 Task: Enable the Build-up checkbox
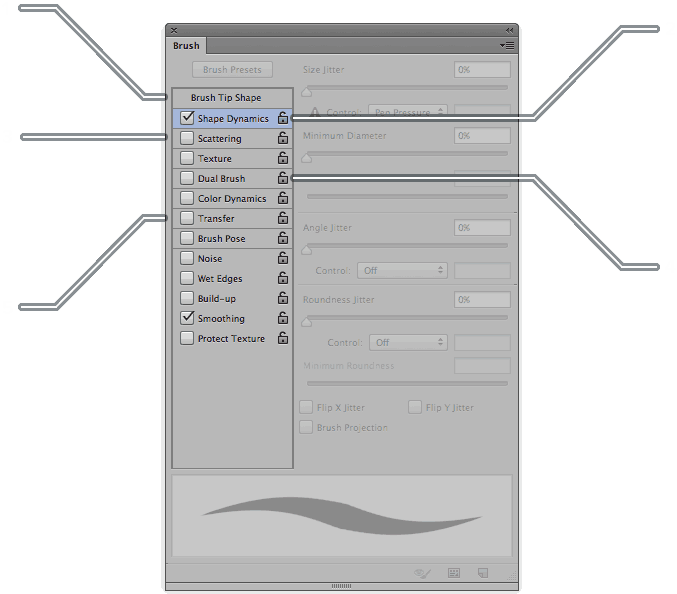tap(187, 298)
